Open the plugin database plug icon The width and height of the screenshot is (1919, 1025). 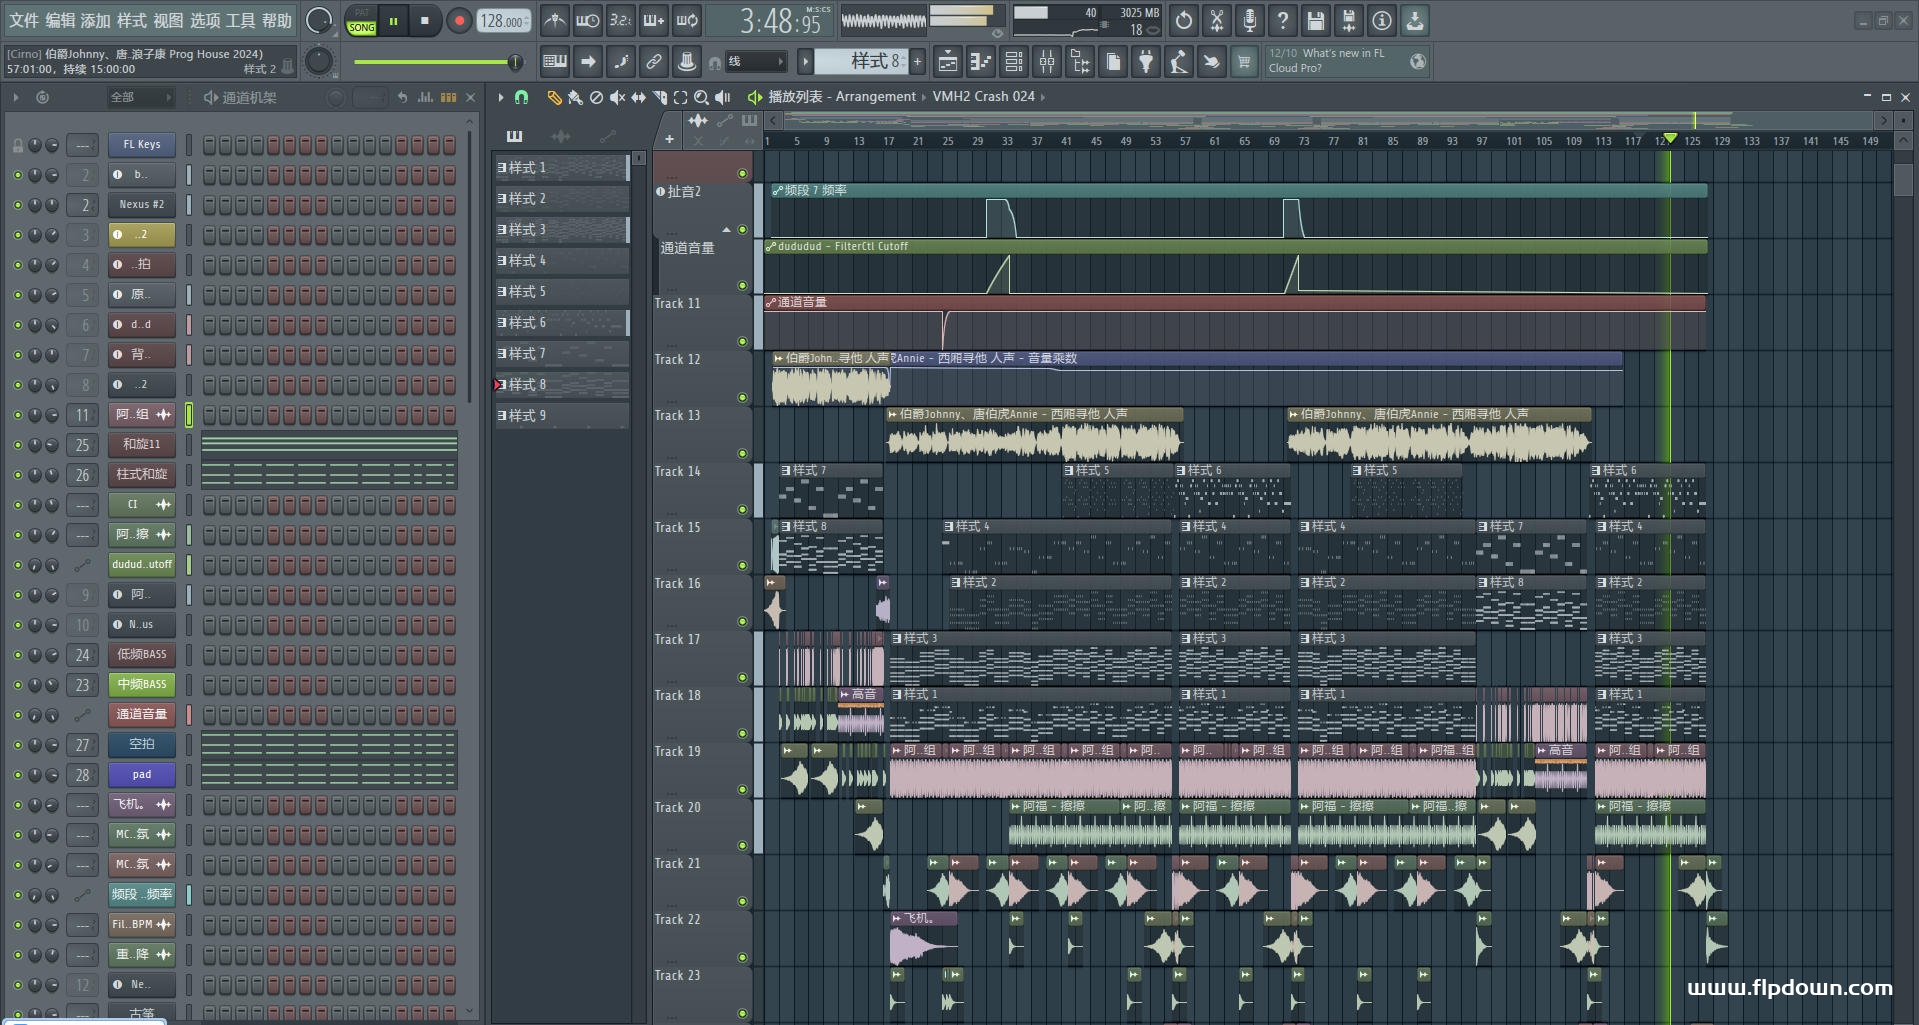point(1146,62)
